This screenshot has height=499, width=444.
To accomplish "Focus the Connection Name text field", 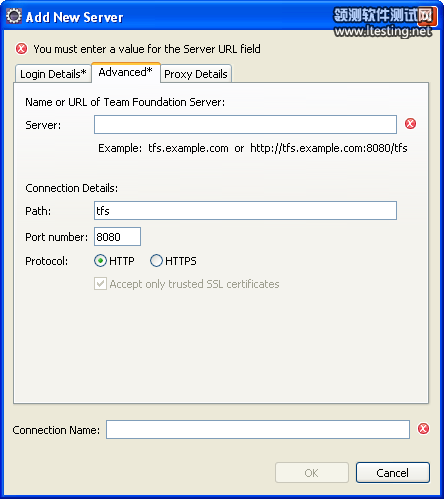I will 258,430.
